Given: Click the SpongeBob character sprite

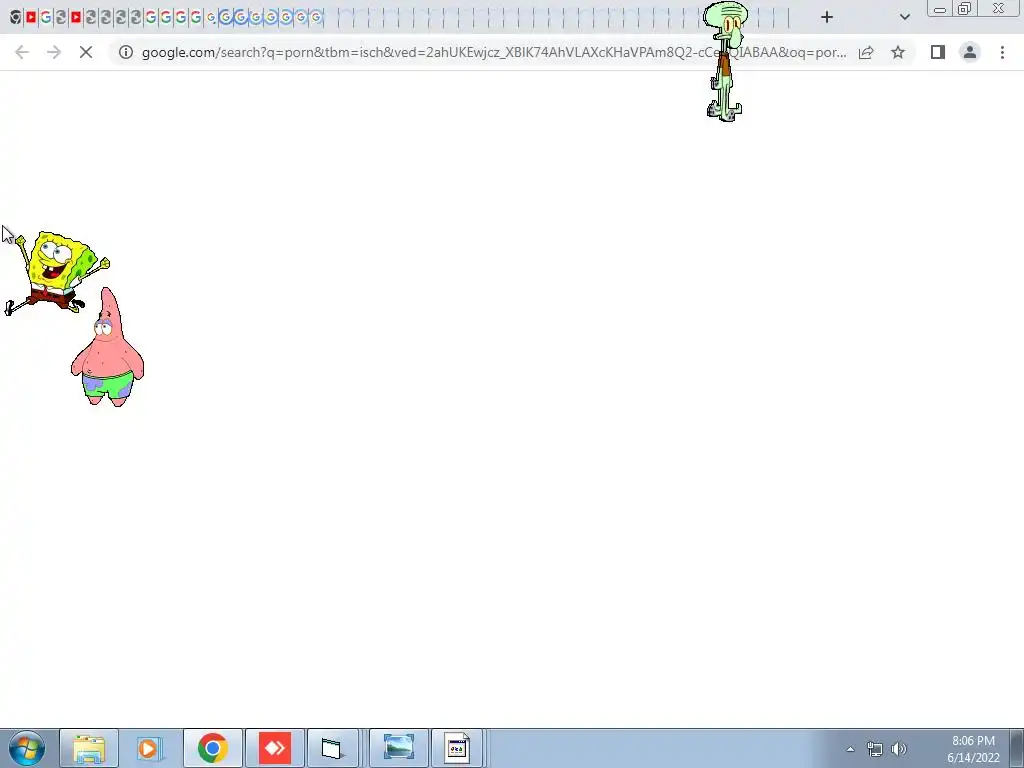Looking at the screenshot, I should click(57, 272).
